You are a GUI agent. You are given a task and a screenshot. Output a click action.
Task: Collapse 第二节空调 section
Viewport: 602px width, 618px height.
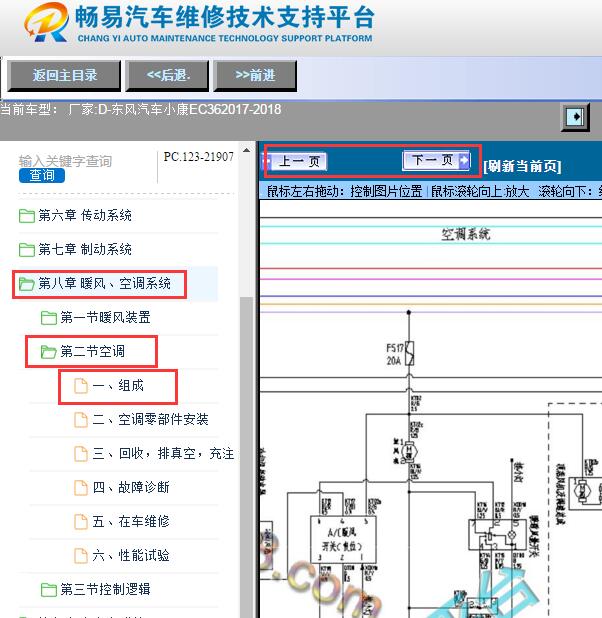point(92,352)
